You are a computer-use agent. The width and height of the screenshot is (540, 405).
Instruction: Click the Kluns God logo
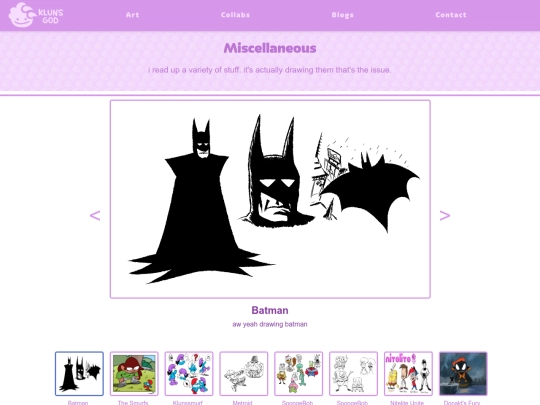coord(36,15)
